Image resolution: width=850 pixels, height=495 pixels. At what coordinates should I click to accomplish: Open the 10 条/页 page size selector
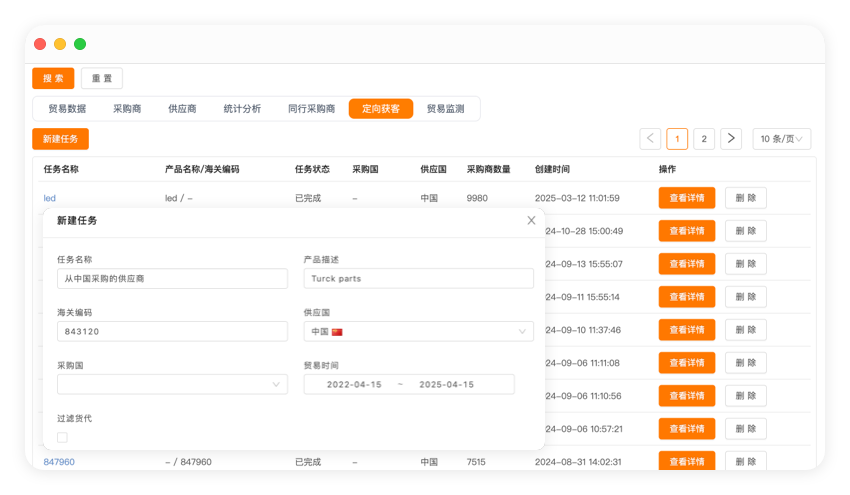781,139
